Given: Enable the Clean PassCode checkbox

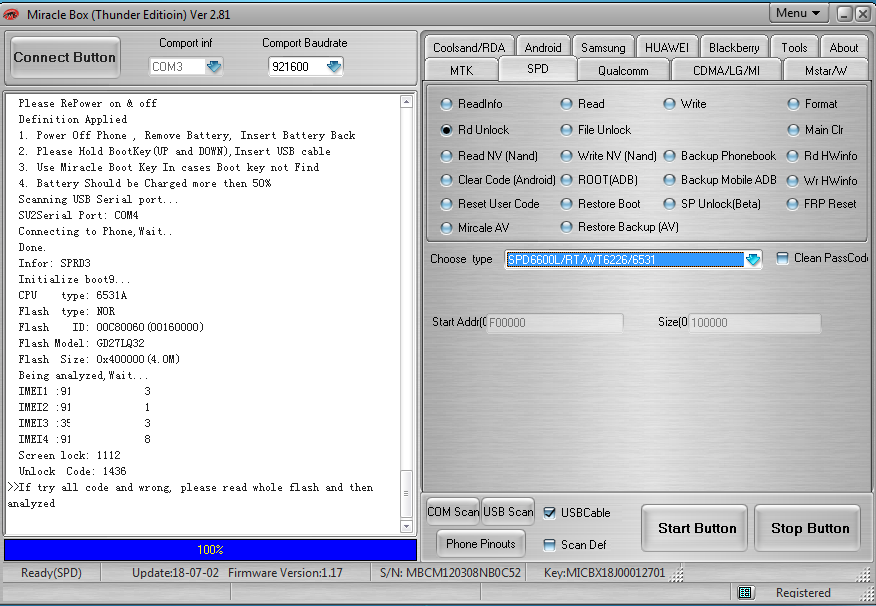Looking at the screenshot, I should pyautogui.click(x=783, y=258).
